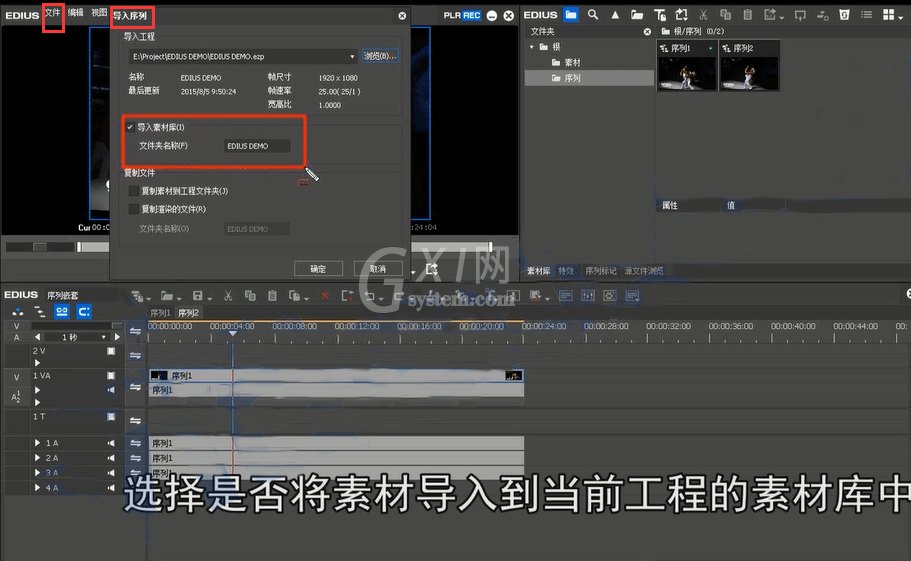Click the move-up-folder triangle icon in bin

615,16
